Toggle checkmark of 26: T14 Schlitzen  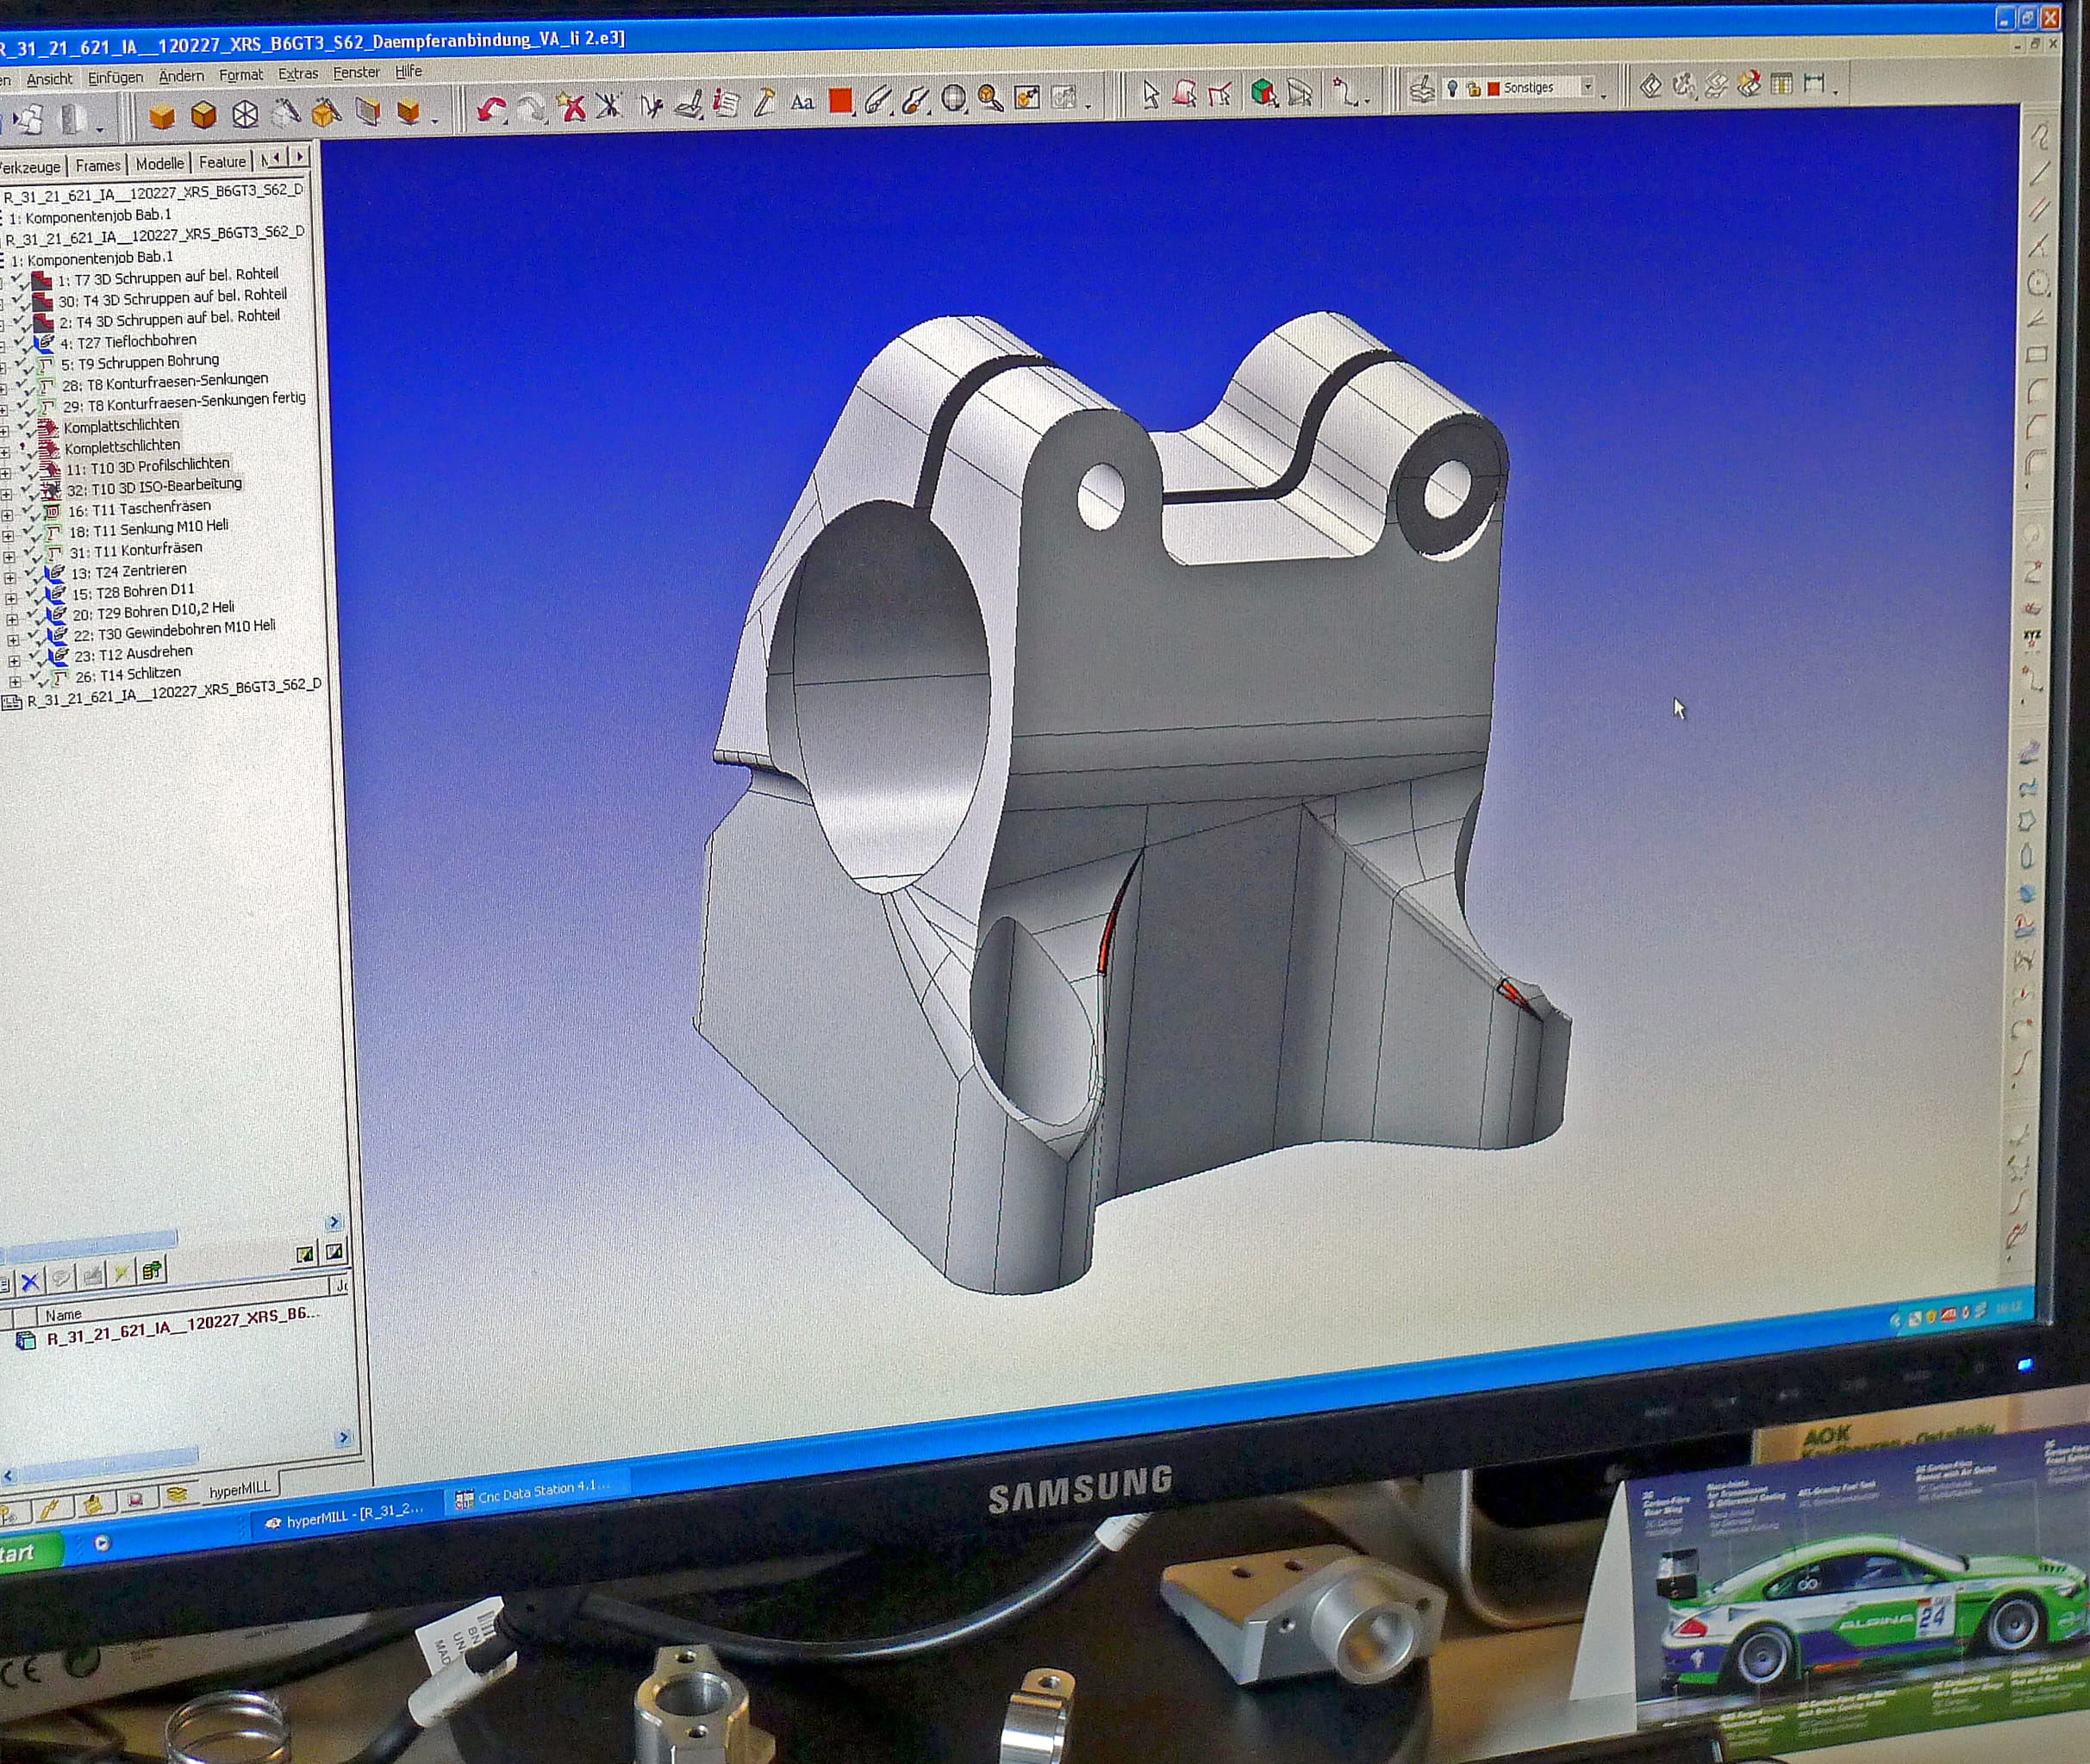pos(39,679)
